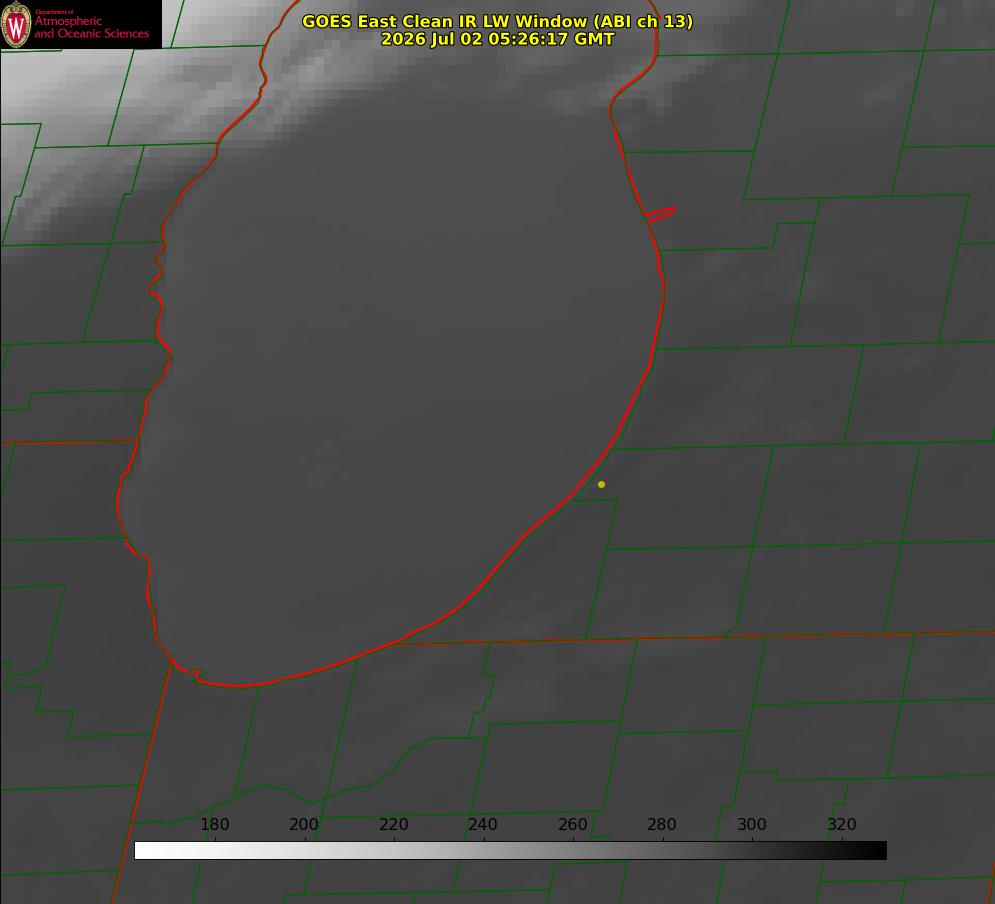995x904 pixels.
Task: Click the mid-gray center of the colorbar
Action: 510,851
